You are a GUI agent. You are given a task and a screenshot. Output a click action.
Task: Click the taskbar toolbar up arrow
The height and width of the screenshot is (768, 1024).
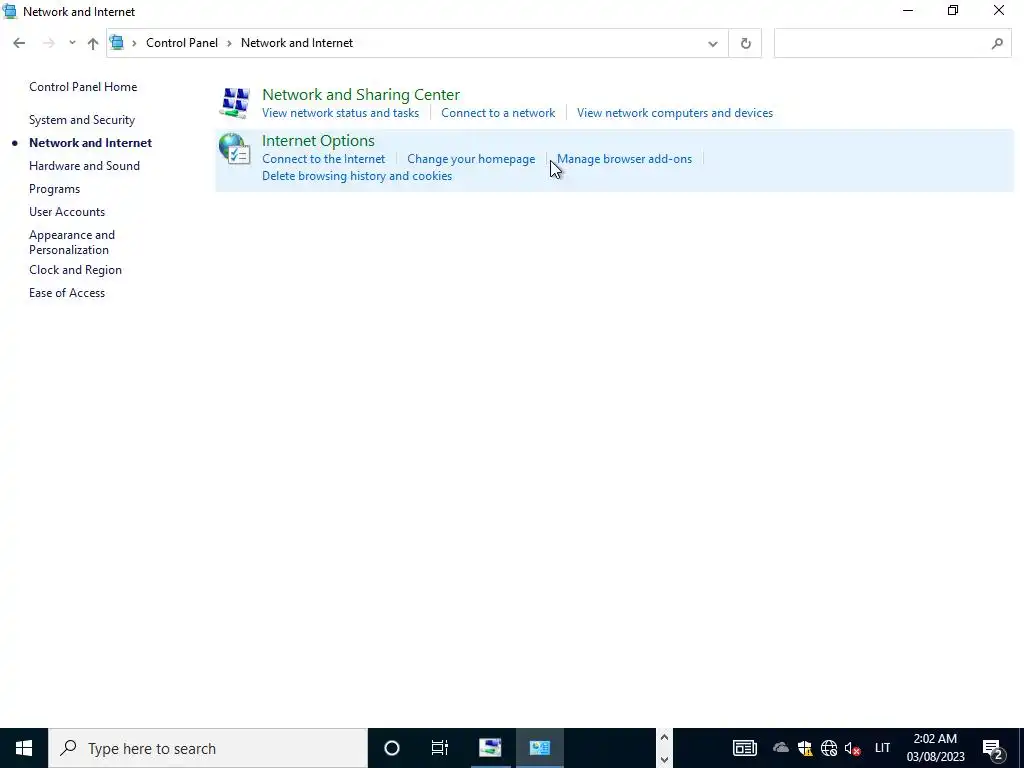(x=664, y=737)
